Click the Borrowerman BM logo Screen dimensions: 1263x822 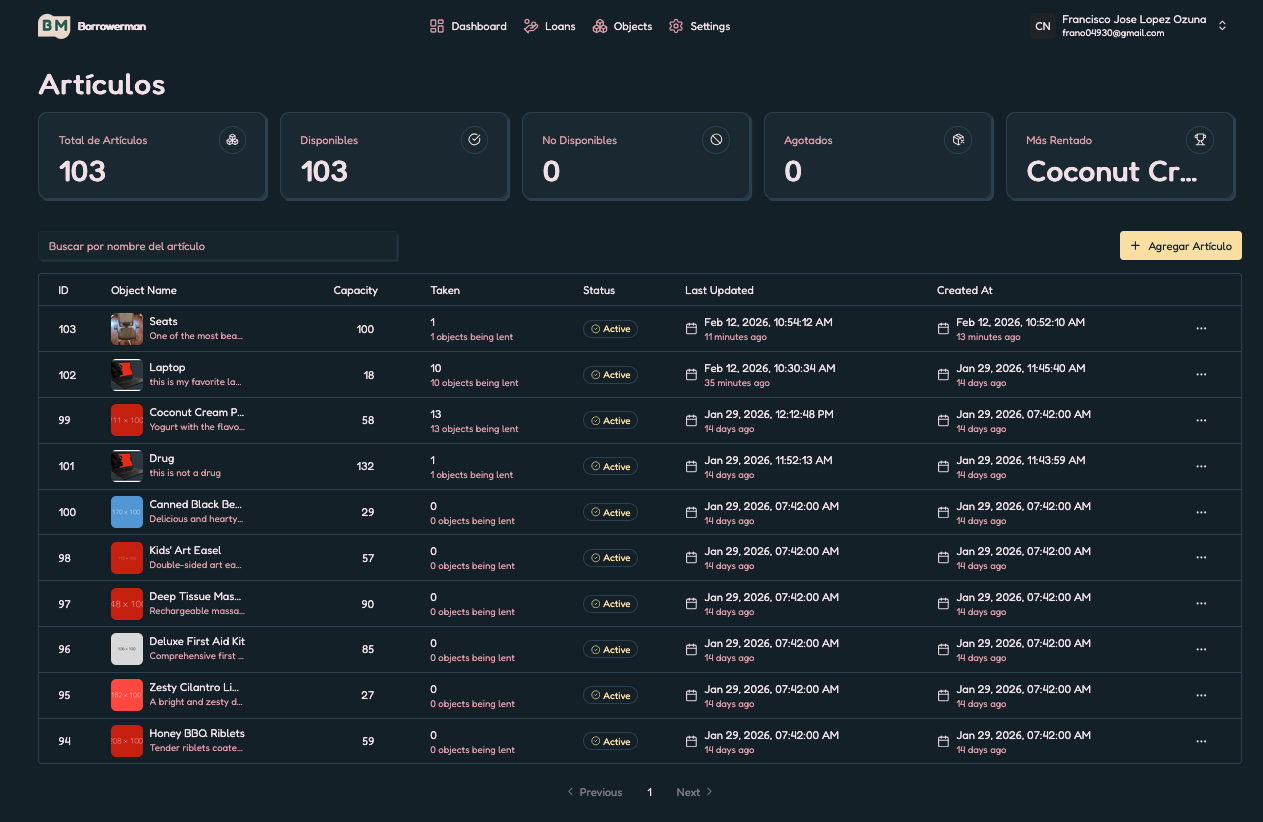tap(52, 26)
